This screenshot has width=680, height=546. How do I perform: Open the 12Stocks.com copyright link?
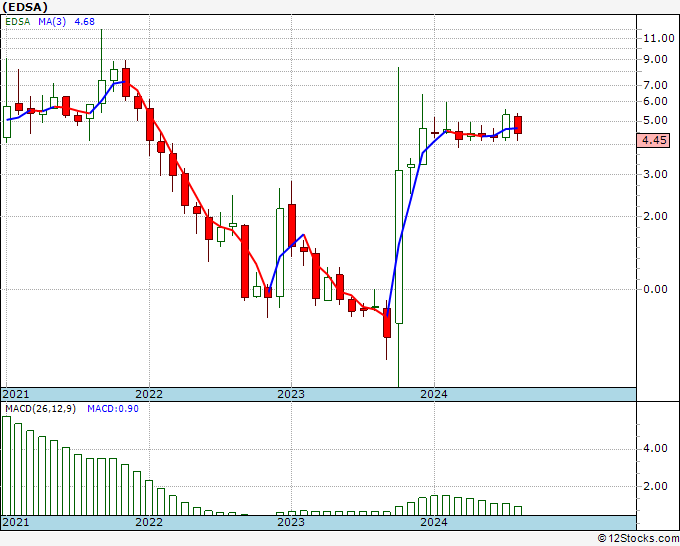click(x=638, y=539)
